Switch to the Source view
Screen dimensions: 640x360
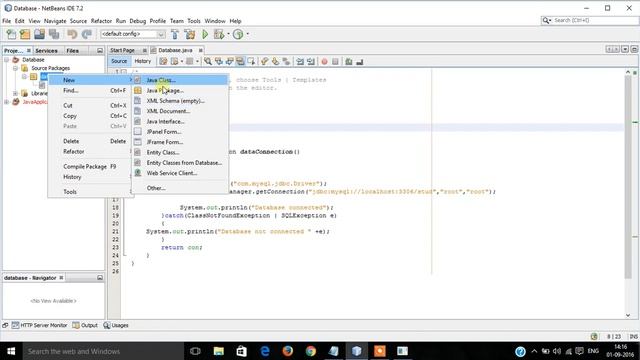pyautogui.click(x=119, y=61)
